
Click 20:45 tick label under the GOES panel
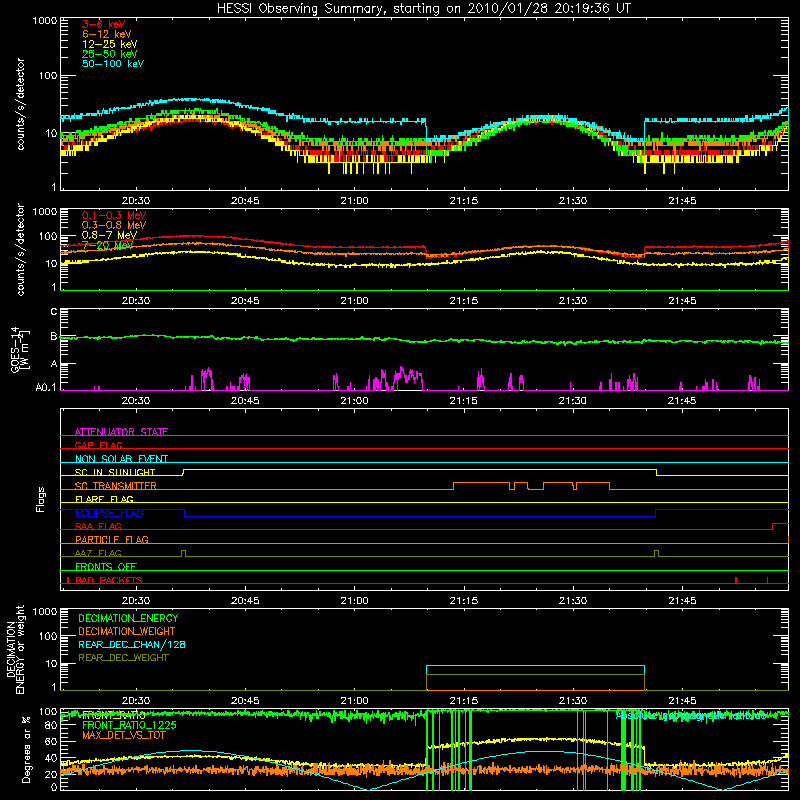coord(245,400)
